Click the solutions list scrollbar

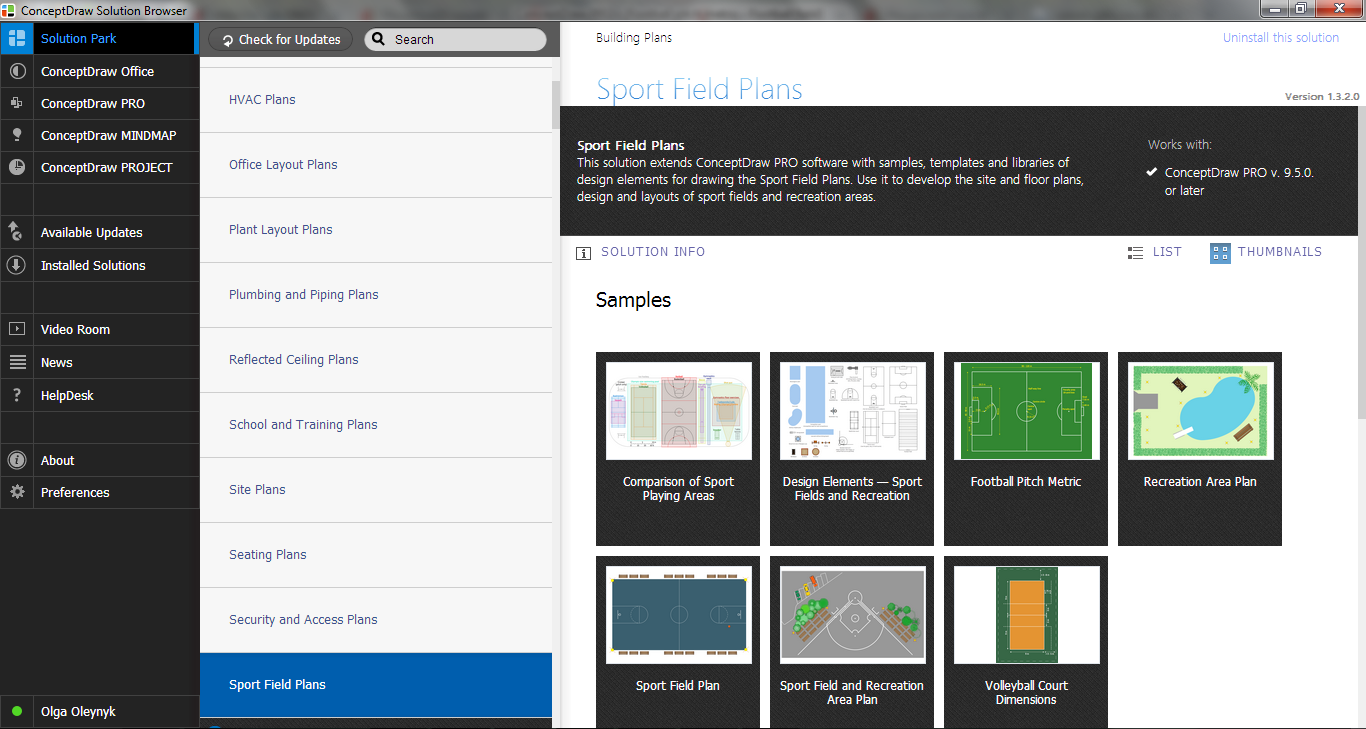coord(556,104)
